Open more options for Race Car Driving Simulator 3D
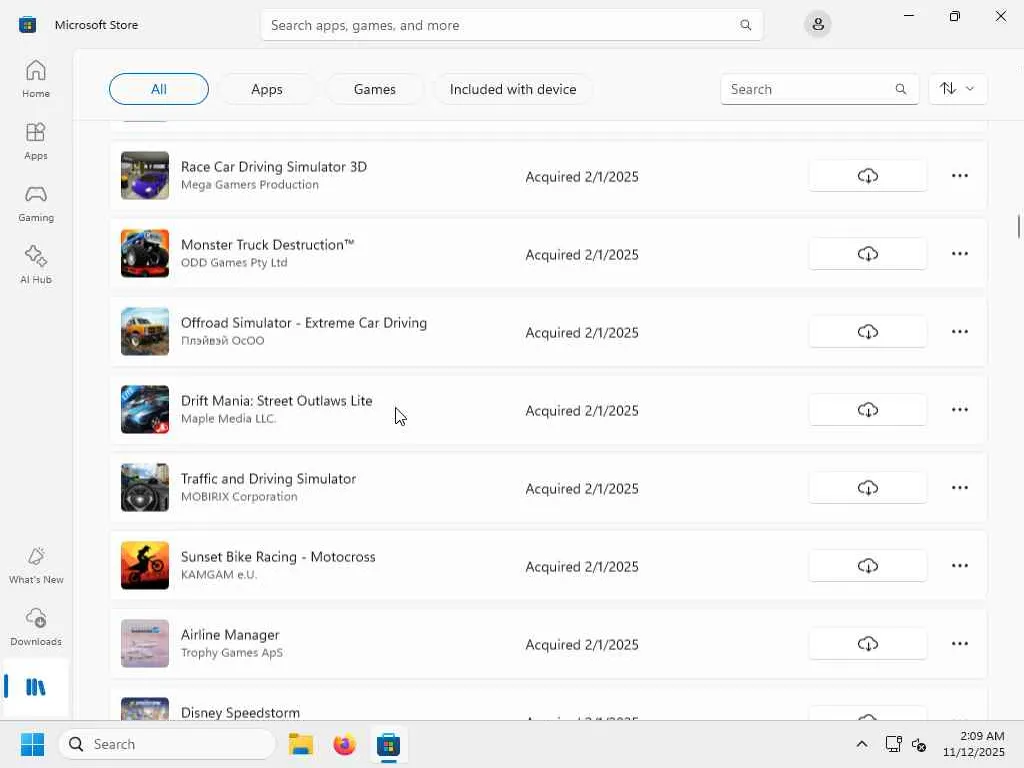 (x=959, y=176)
